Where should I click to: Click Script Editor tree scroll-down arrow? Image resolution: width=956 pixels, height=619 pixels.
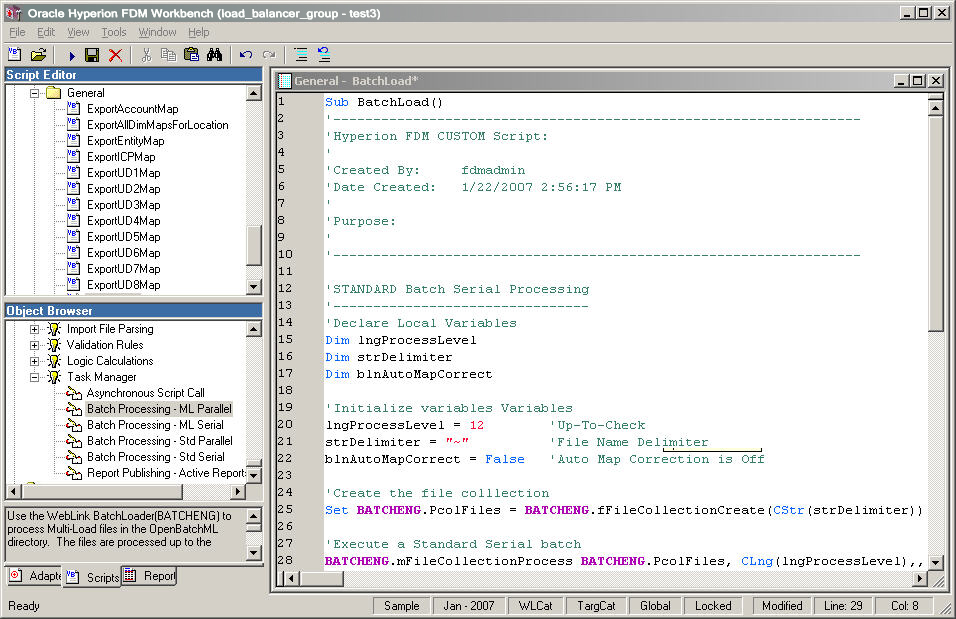254,286
